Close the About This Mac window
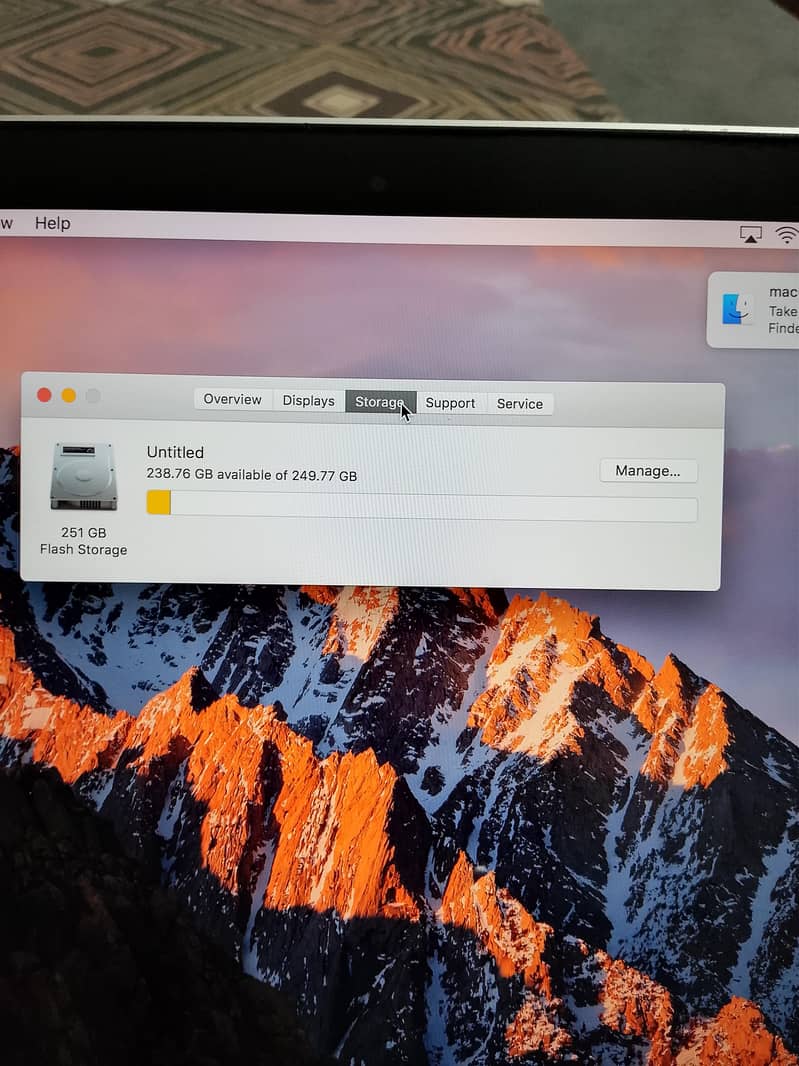 (44, 395)
